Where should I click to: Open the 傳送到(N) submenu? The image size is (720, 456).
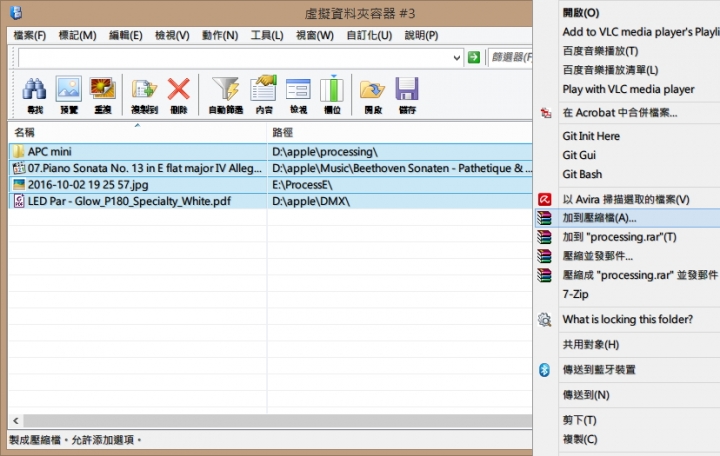(x=586, y=395)
